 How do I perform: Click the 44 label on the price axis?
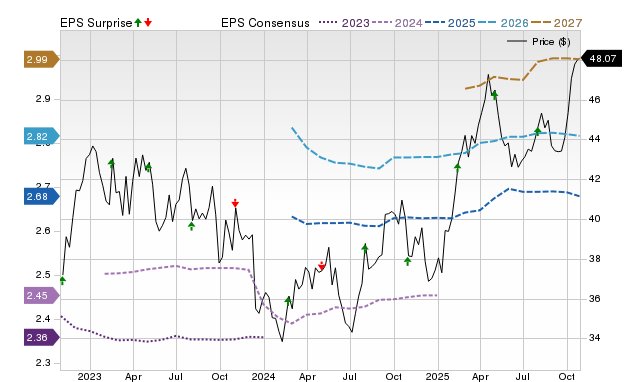point(595,139)
